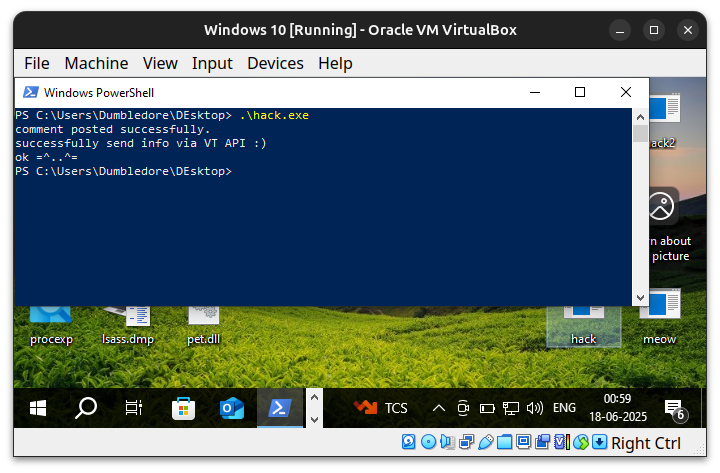
Task: Click the Windows network tray icon
Action: point(511,408)
